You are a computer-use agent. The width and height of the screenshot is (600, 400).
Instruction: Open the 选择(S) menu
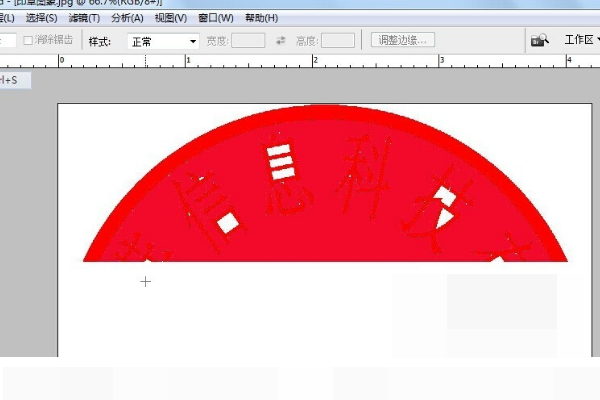[x=41, y=18]
